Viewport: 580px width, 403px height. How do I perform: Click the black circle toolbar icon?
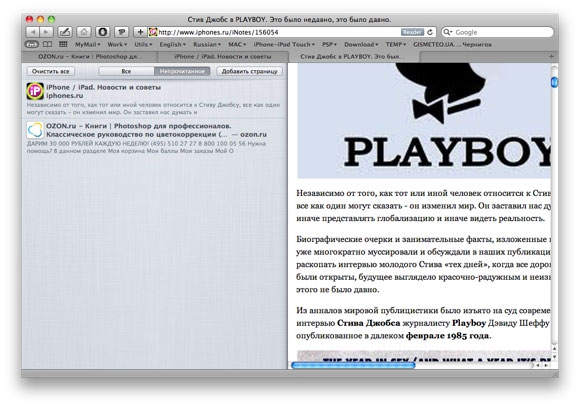103,32
